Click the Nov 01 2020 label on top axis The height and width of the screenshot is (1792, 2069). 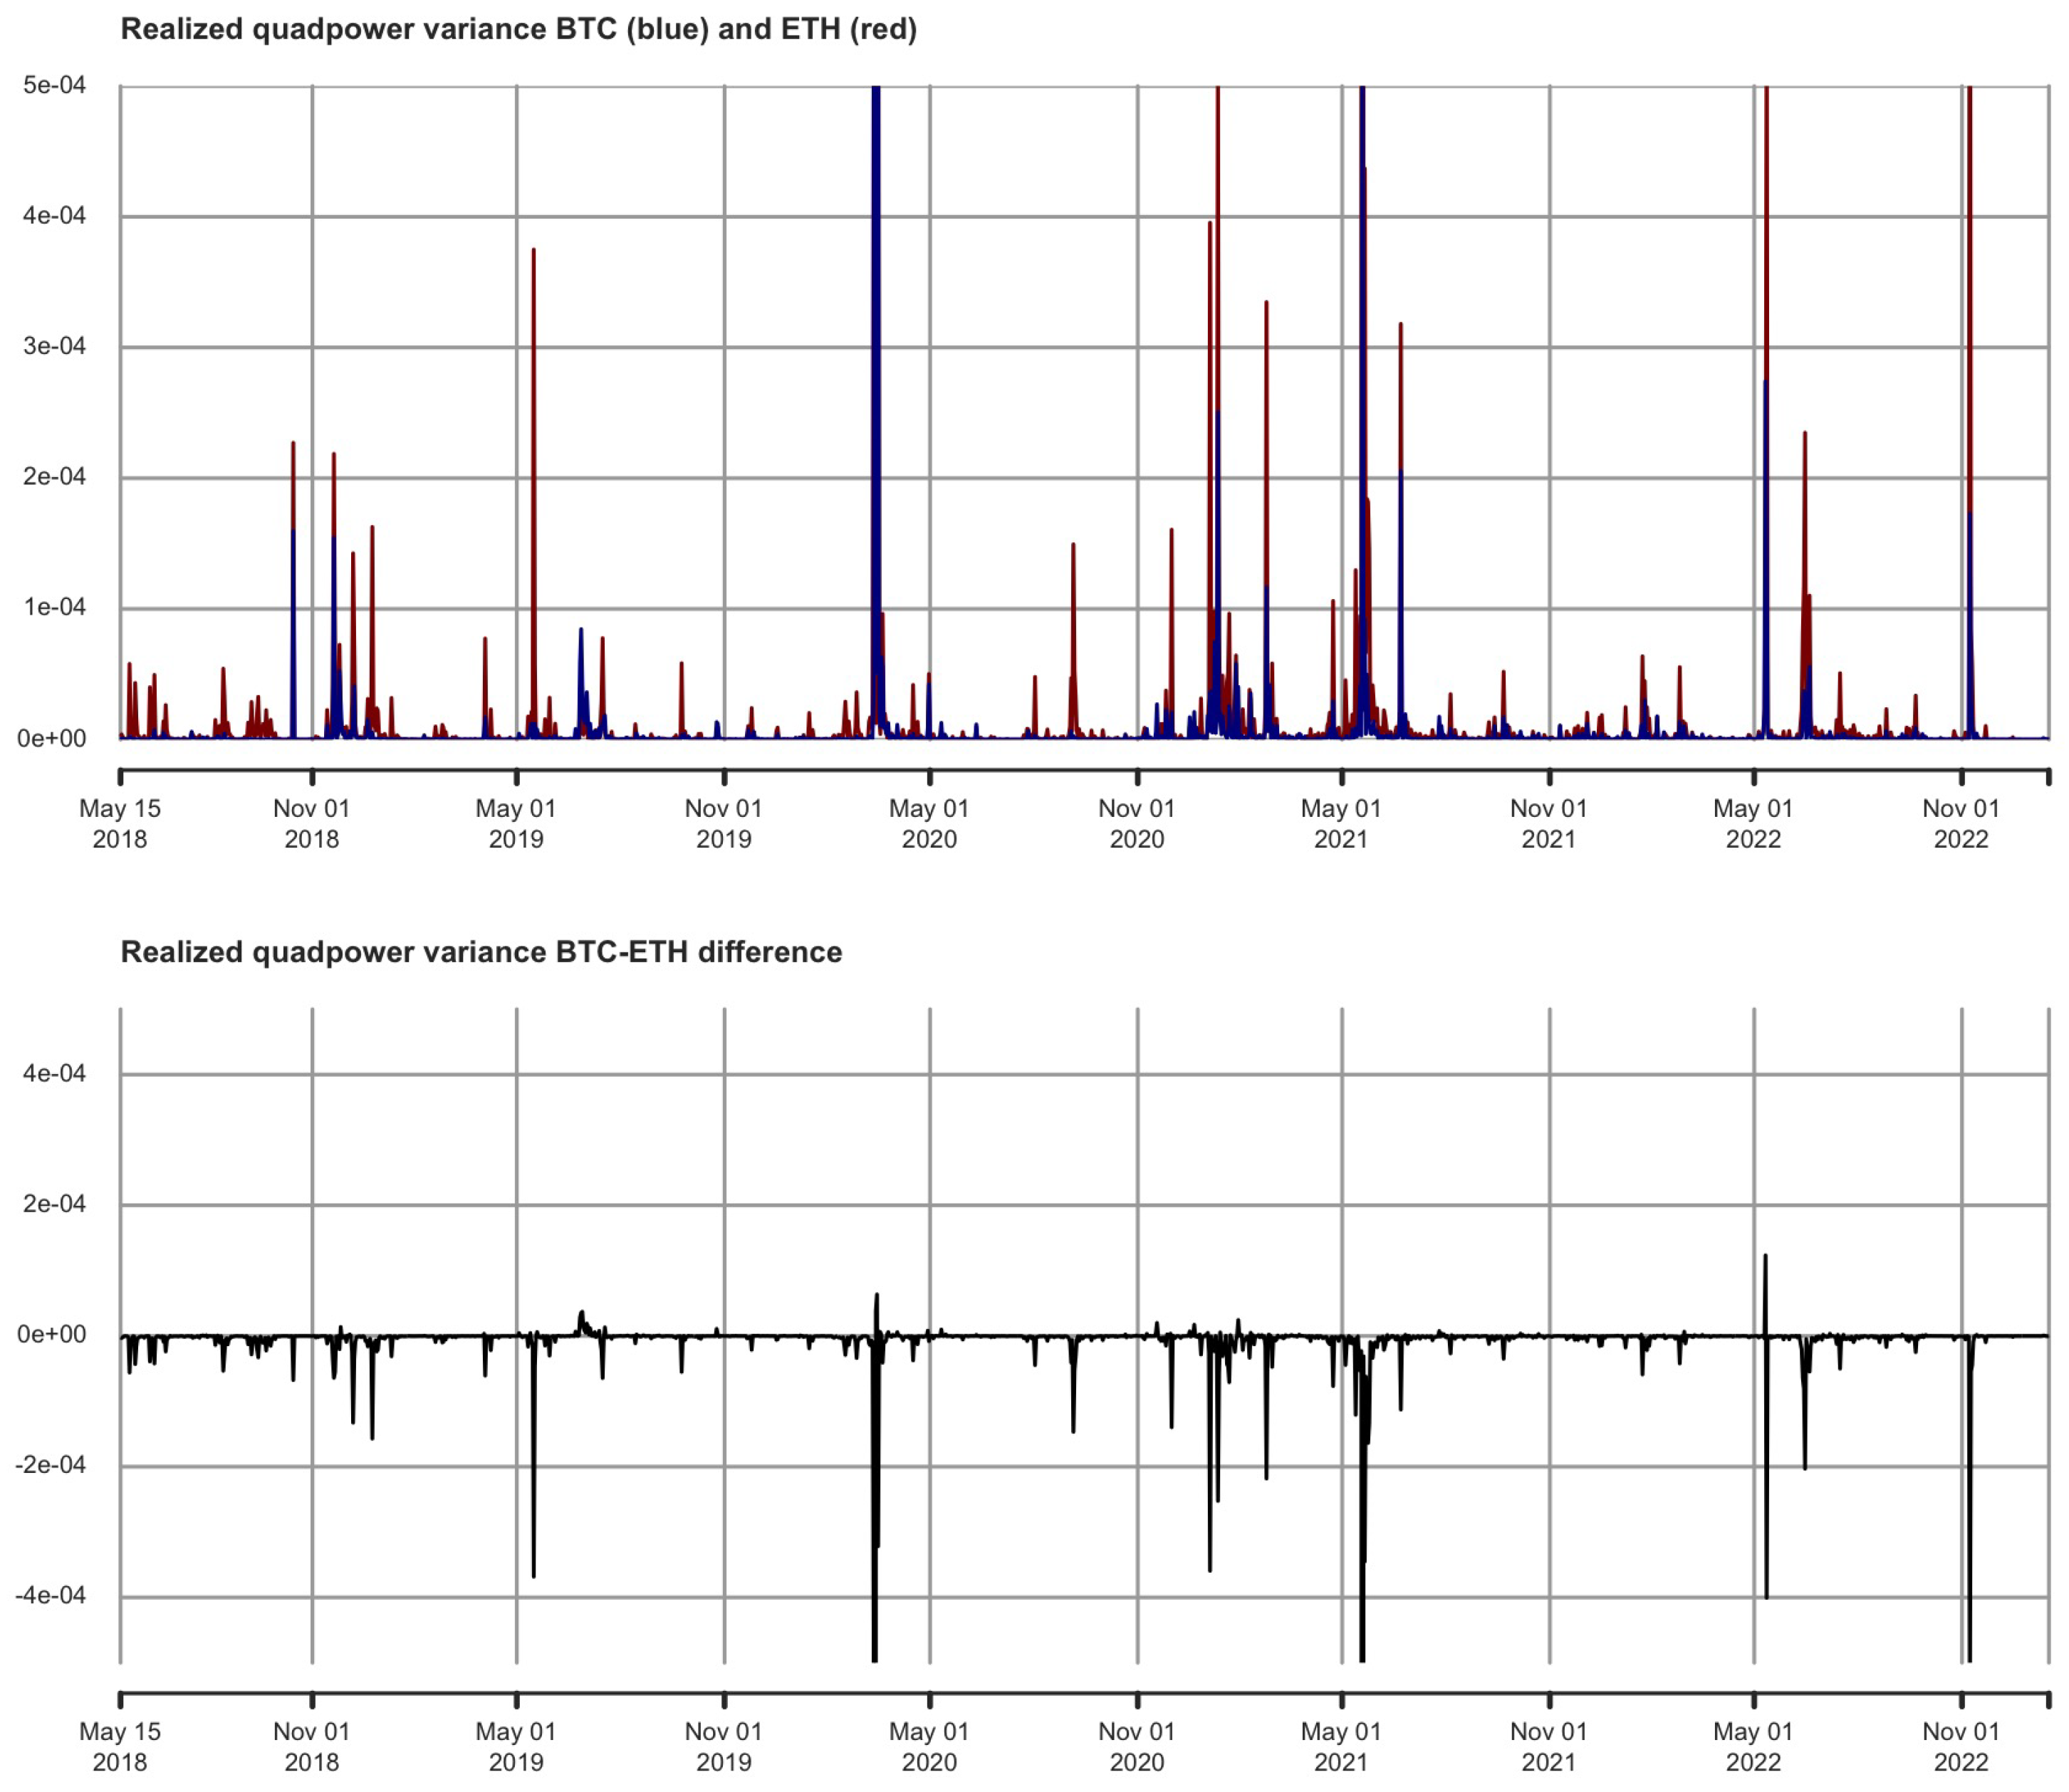tap(1137, 823)
